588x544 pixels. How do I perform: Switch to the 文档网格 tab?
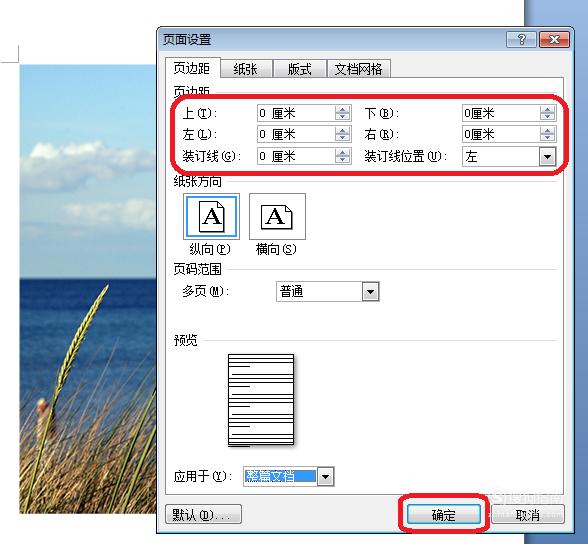click(x=358, y=69)
